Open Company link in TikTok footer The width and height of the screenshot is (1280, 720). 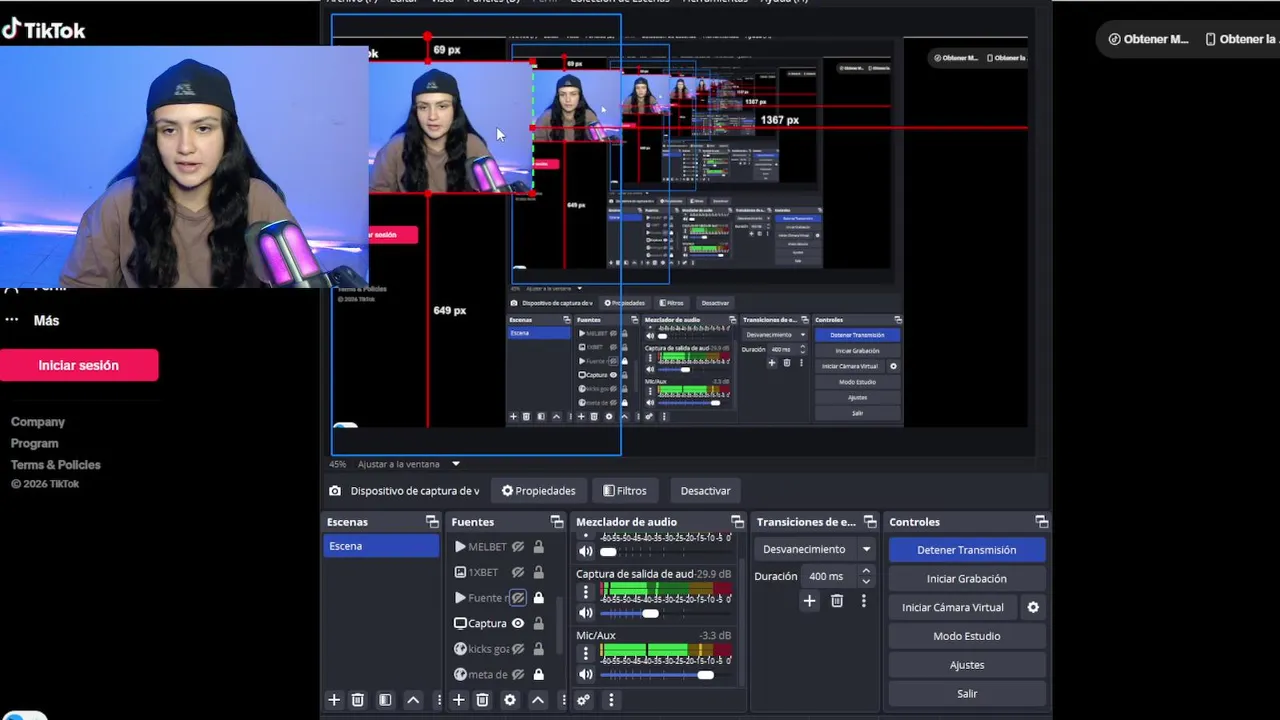(x=38, y=422)
